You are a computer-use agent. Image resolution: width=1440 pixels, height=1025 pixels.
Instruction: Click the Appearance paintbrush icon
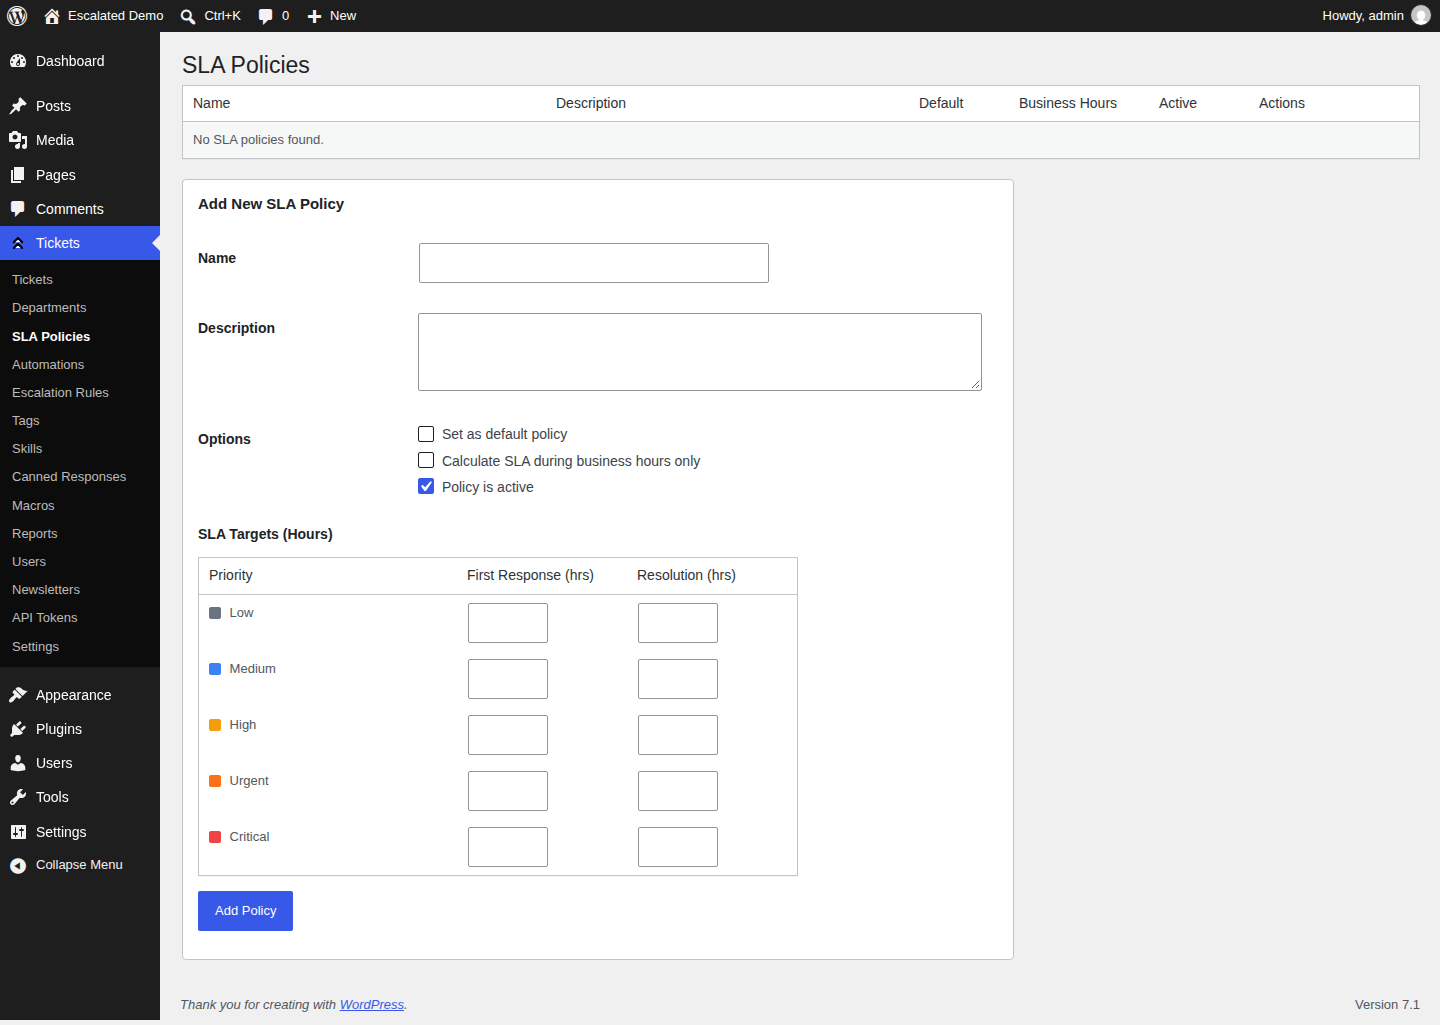18,695
